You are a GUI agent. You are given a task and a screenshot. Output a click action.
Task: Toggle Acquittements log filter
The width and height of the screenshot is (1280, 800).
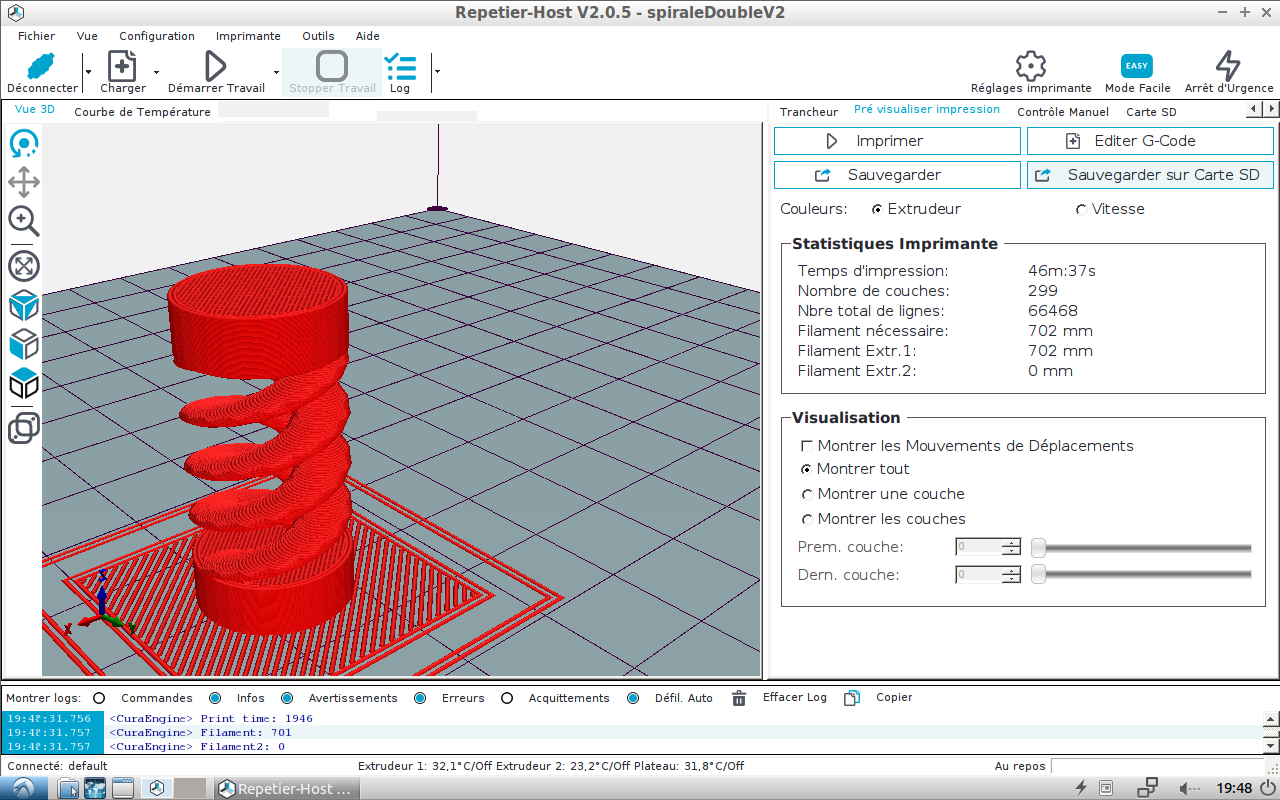507,698
